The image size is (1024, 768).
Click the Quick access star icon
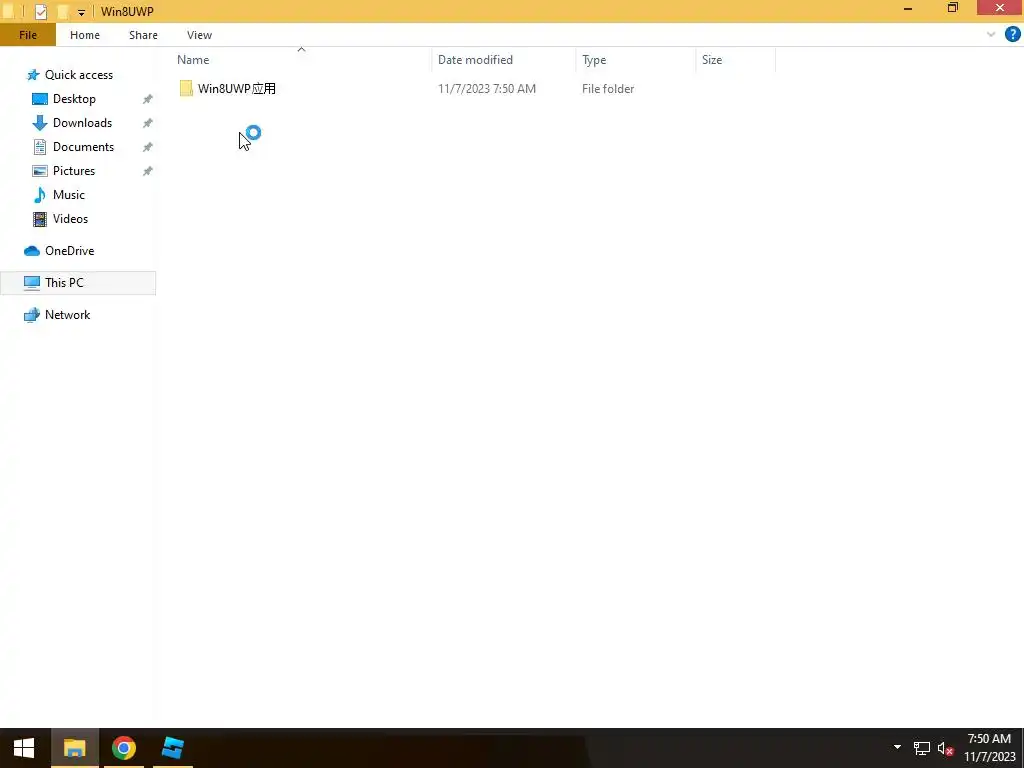point(33,75)
